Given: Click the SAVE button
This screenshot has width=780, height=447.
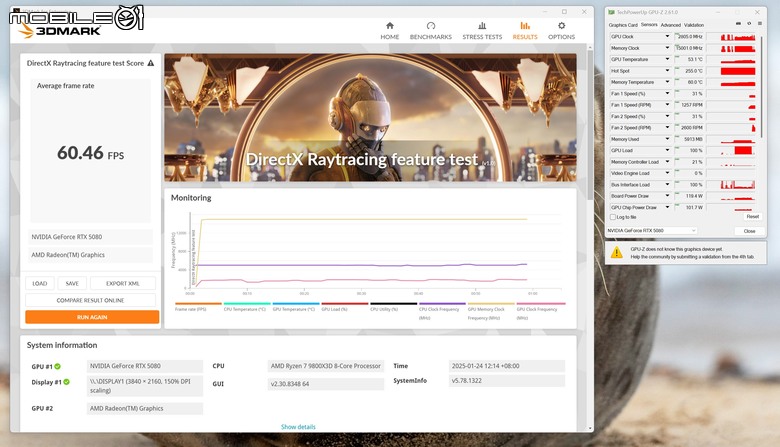Looking at the screenshot, I should click(x=72, y=283).
